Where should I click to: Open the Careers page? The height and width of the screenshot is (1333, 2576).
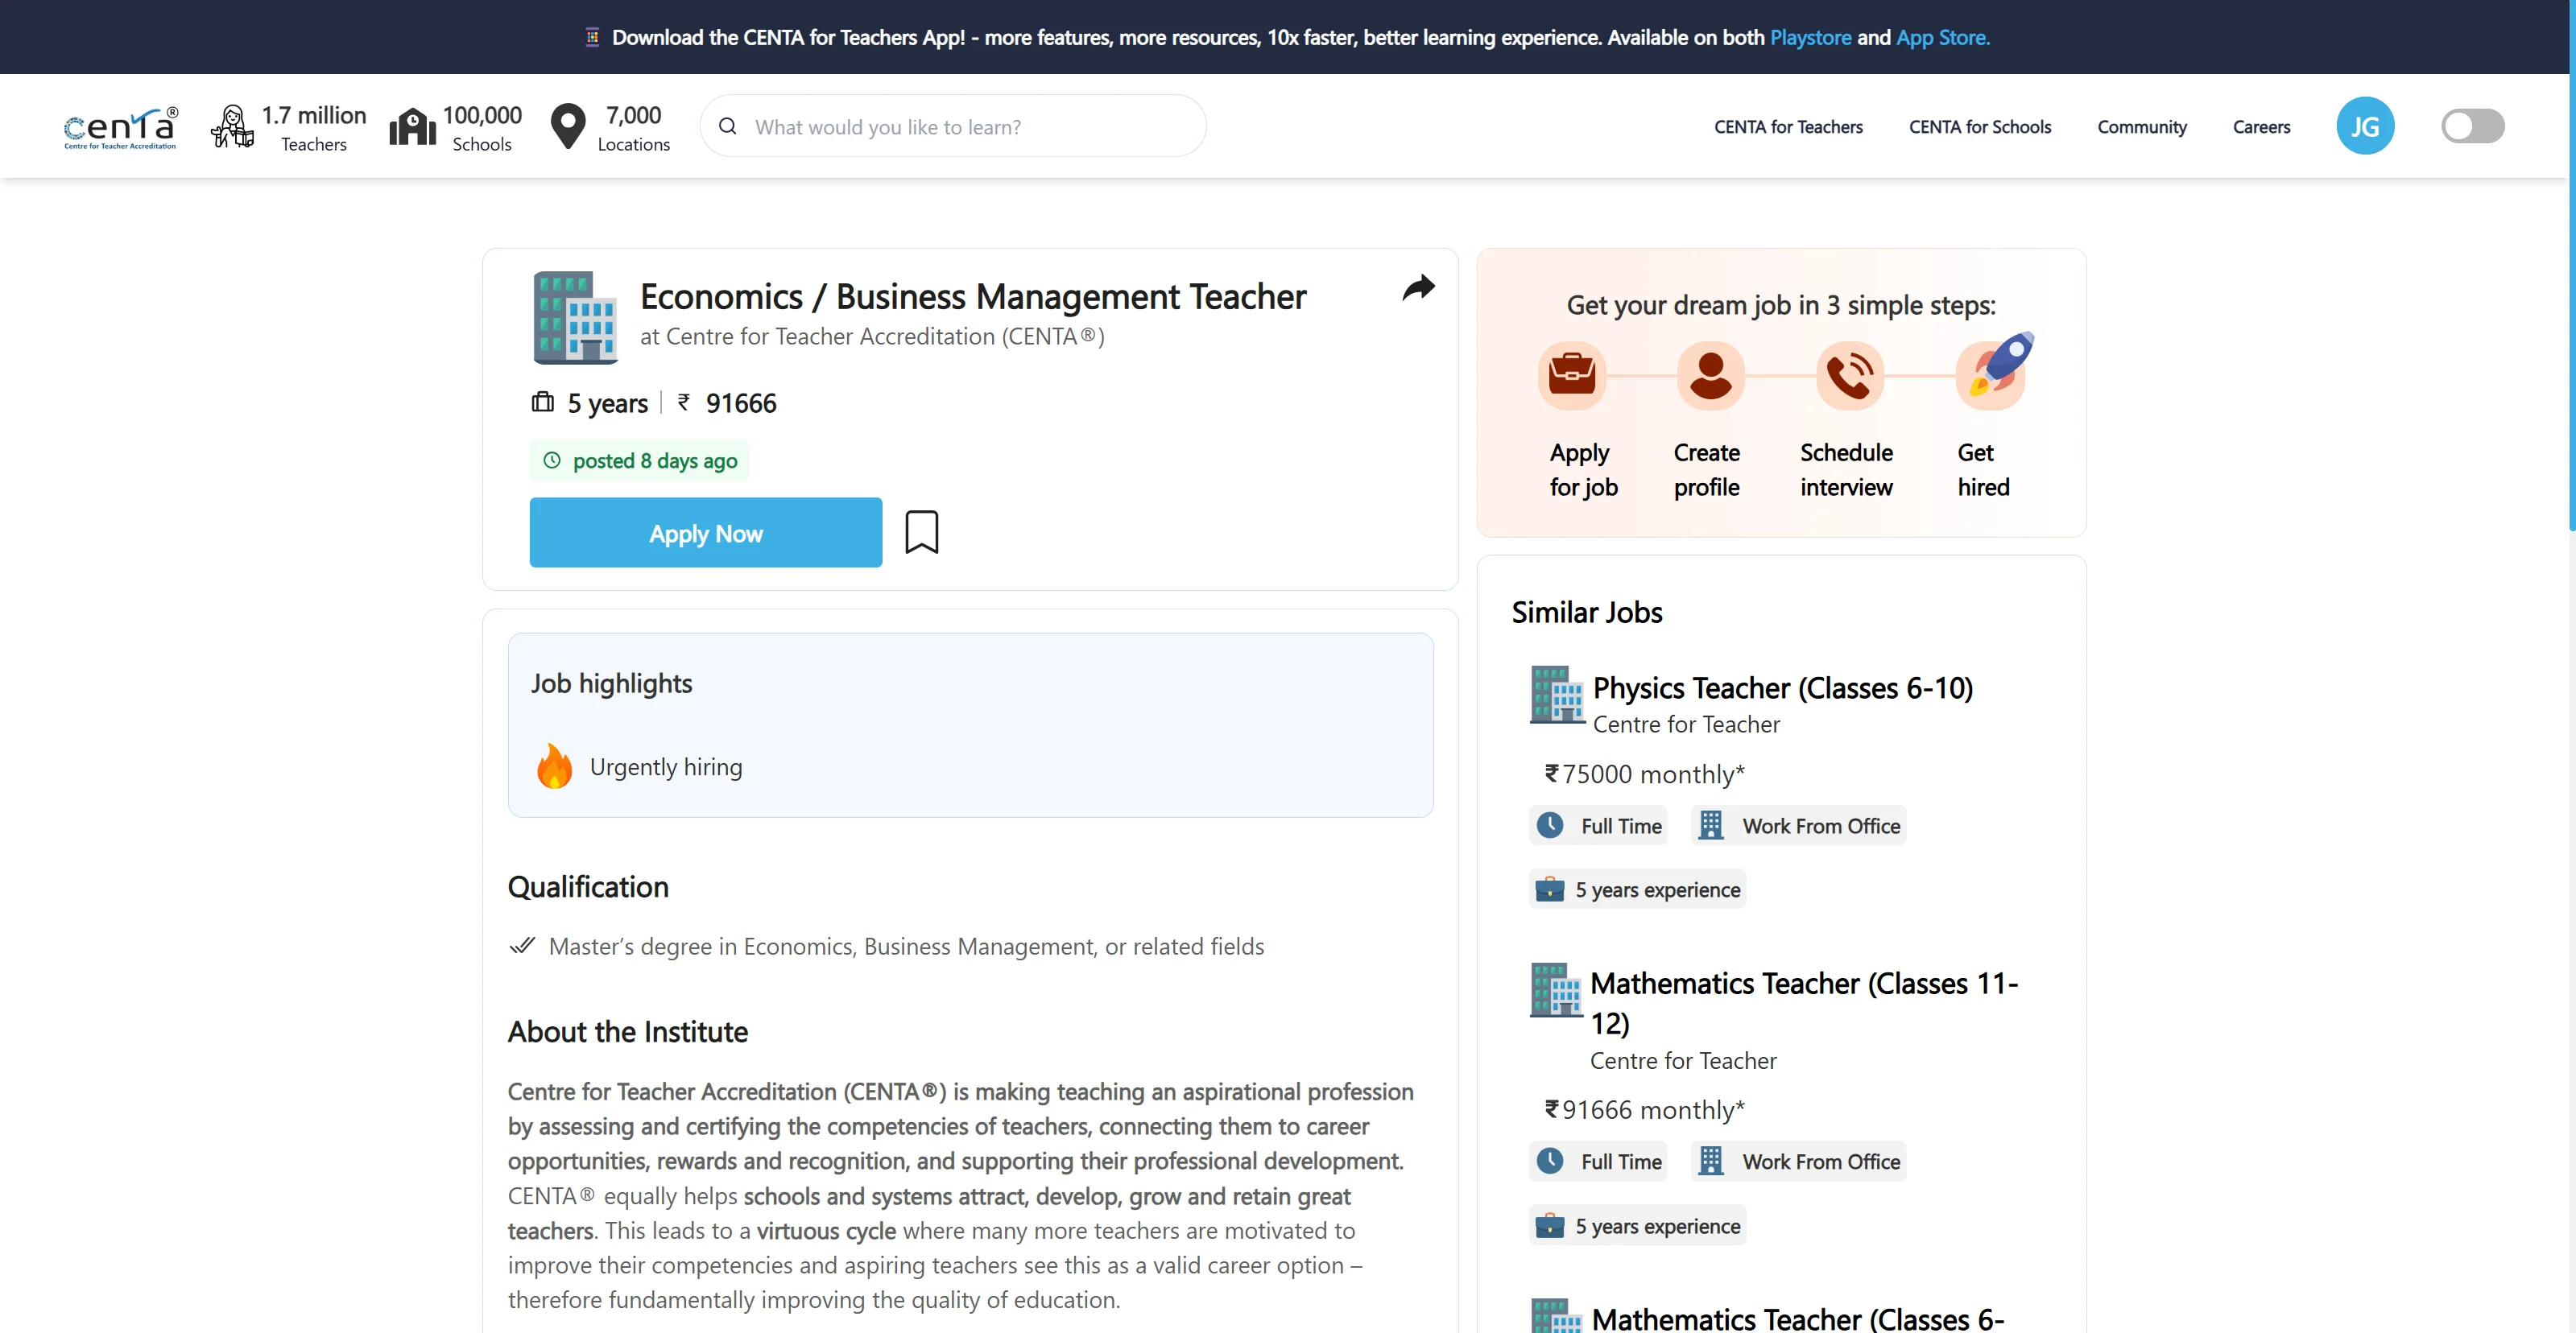coord(2261,127)
